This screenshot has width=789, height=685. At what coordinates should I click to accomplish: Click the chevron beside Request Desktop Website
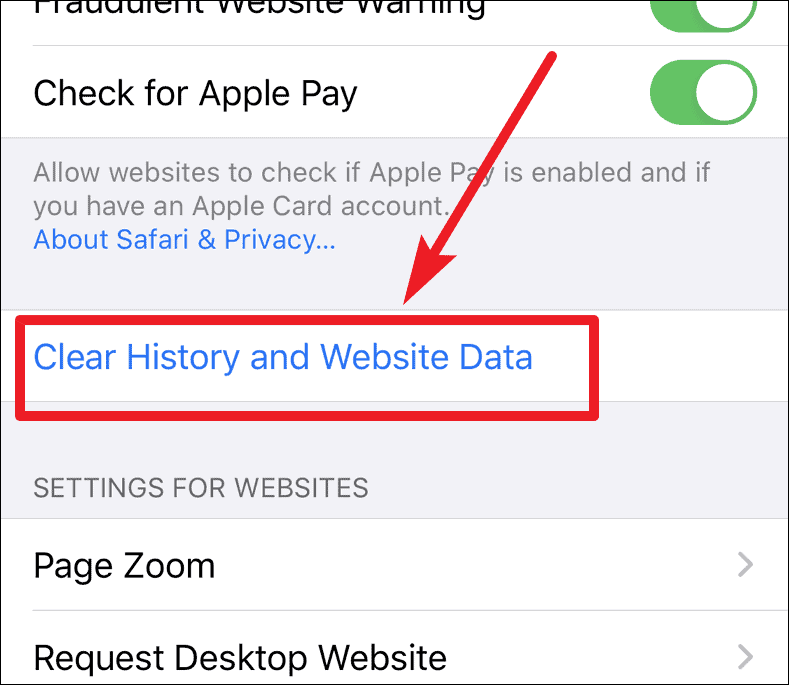745,656
